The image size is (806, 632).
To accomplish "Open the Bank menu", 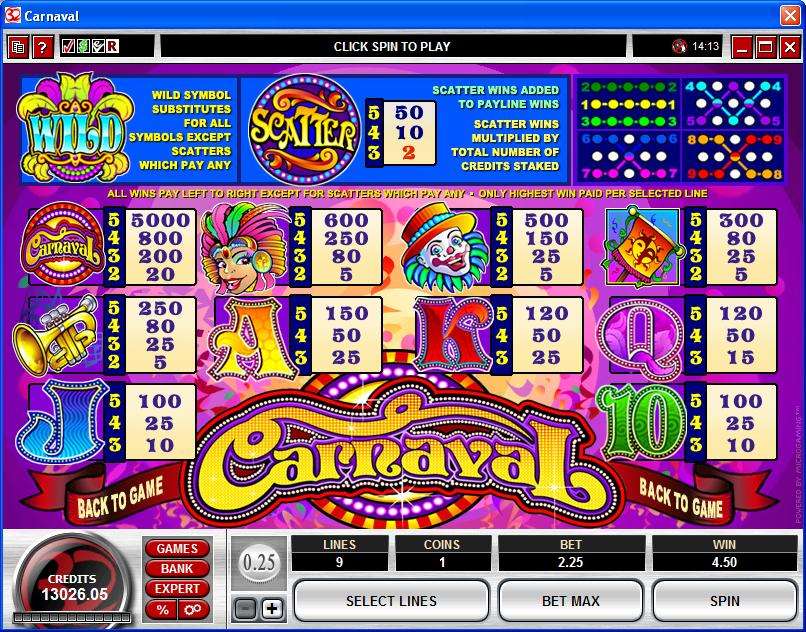I will click(x=177, y=569).
